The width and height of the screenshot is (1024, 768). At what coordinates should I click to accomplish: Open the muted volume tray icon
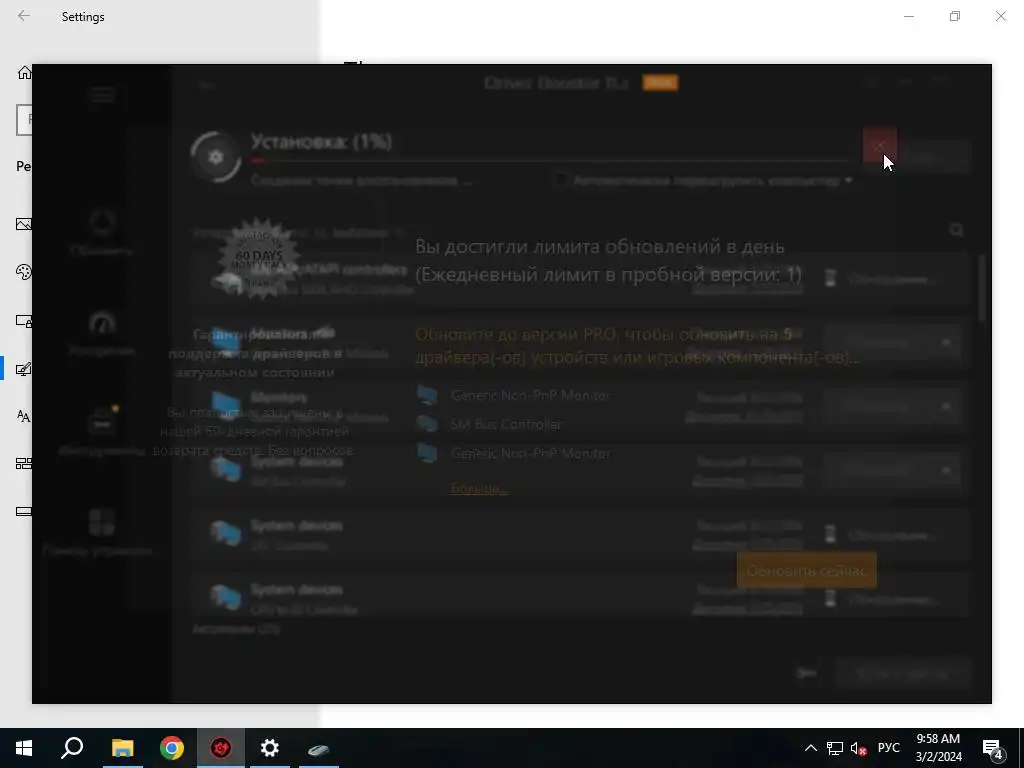click(859, 748)
